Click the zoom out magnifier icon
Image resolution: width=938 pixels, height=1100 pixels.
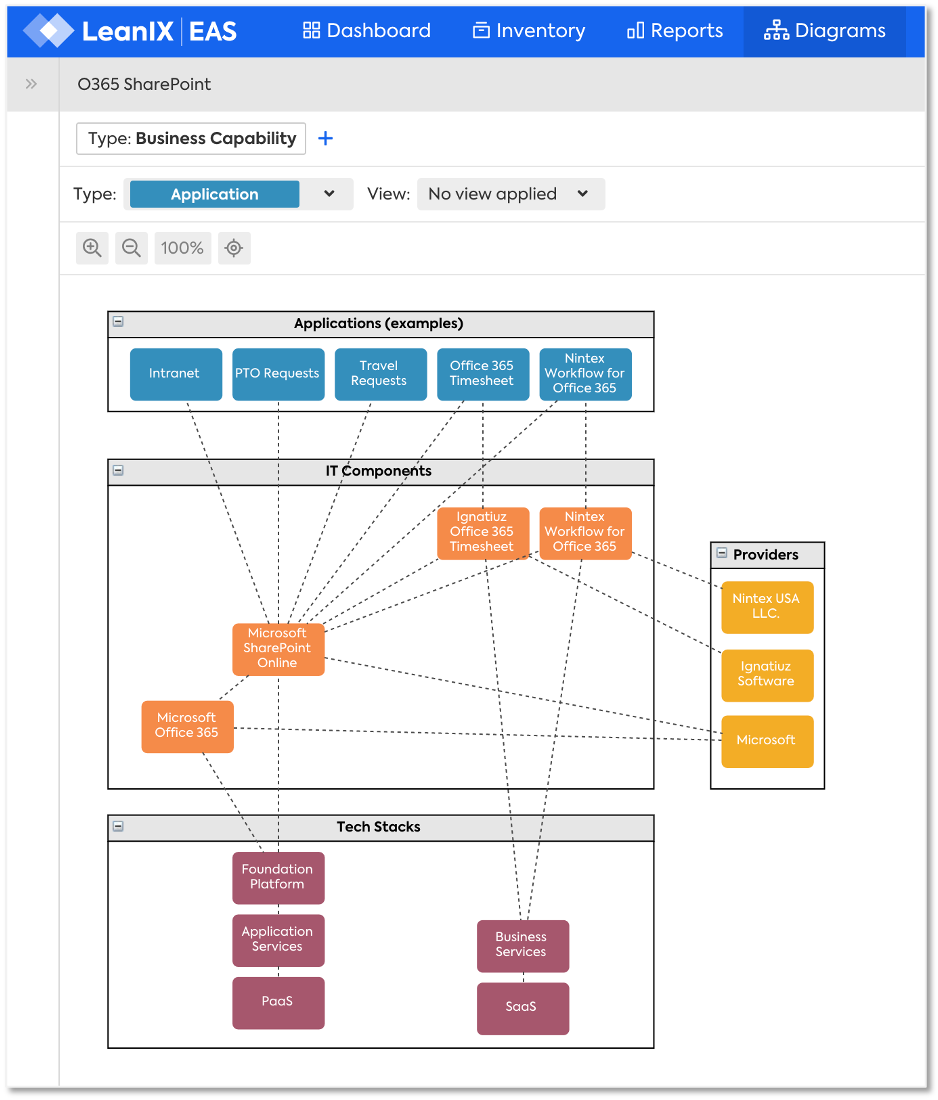pyautogui.click(x=131, y=248)
